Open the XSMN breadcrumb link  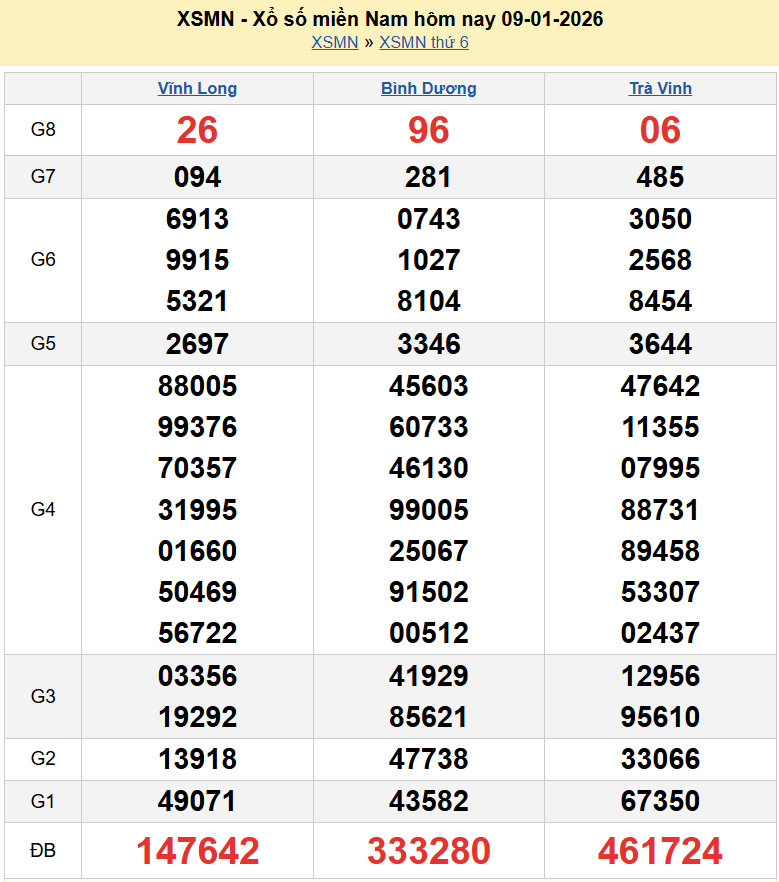[x=334, y=42]
